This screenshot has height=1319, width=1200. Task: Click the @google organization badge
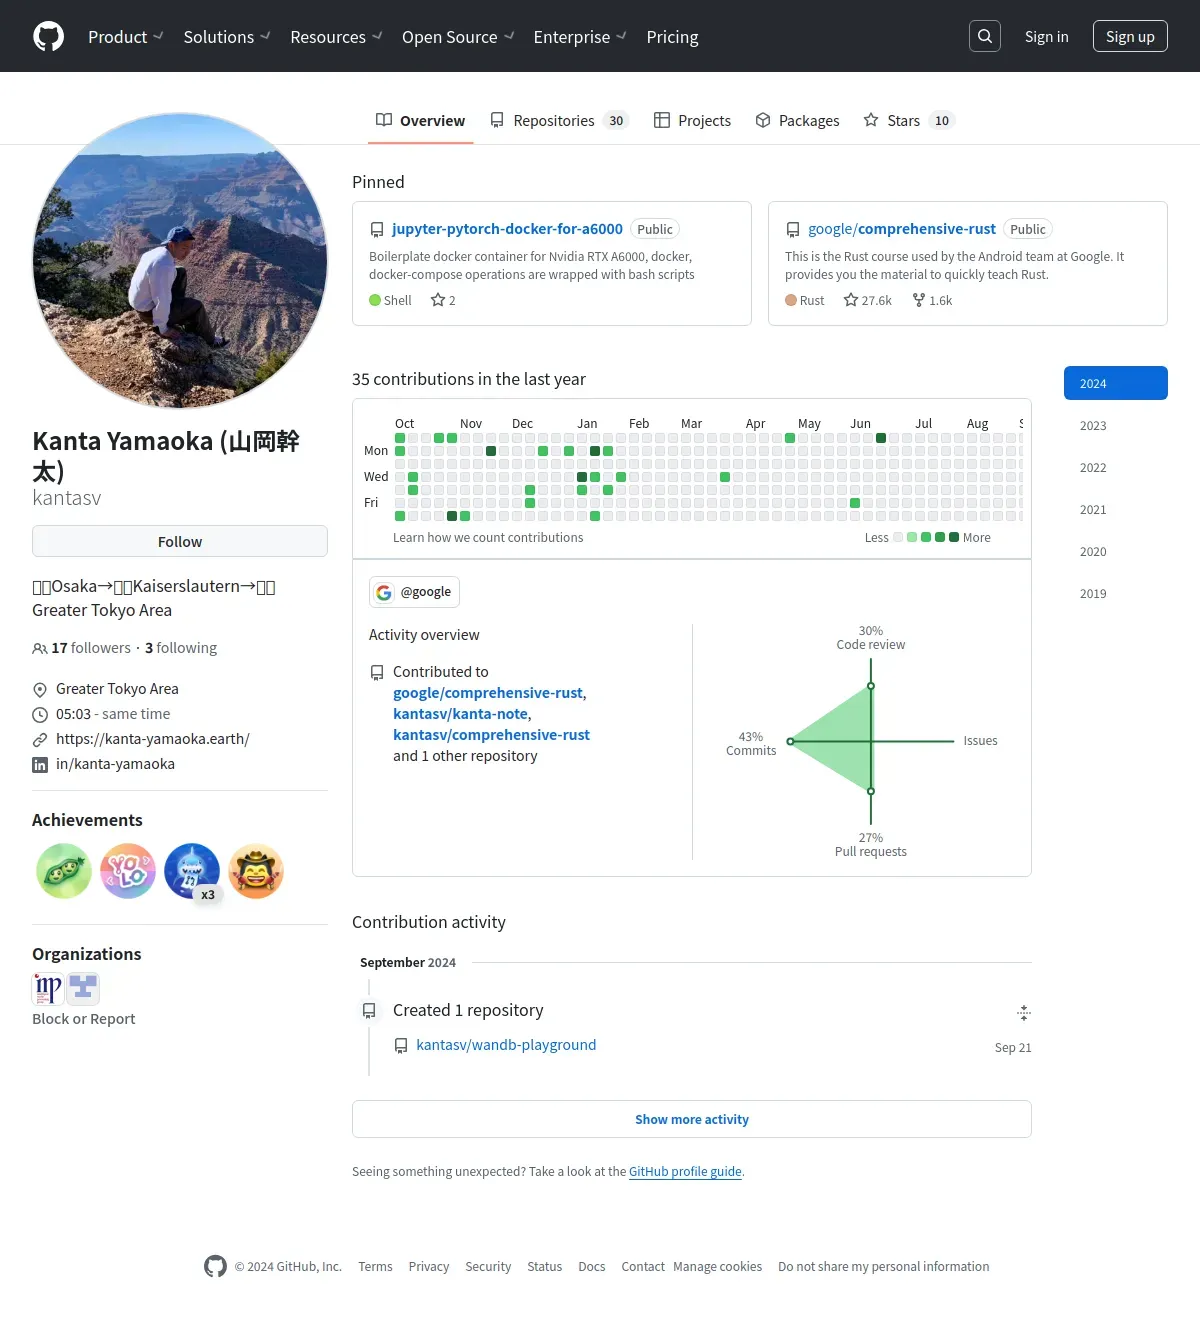coord(414,592)
